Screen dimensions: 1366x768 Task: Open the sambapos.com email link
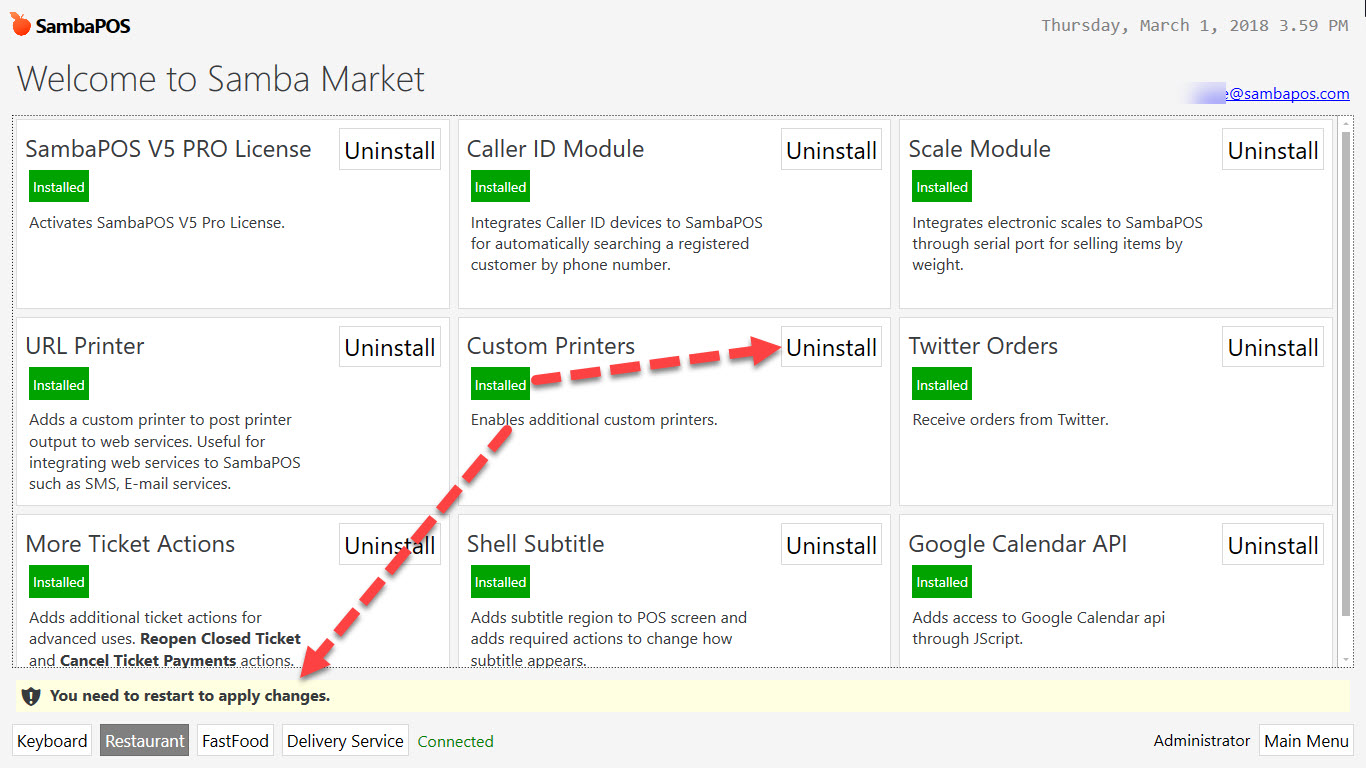click(x=1280, y=93)
